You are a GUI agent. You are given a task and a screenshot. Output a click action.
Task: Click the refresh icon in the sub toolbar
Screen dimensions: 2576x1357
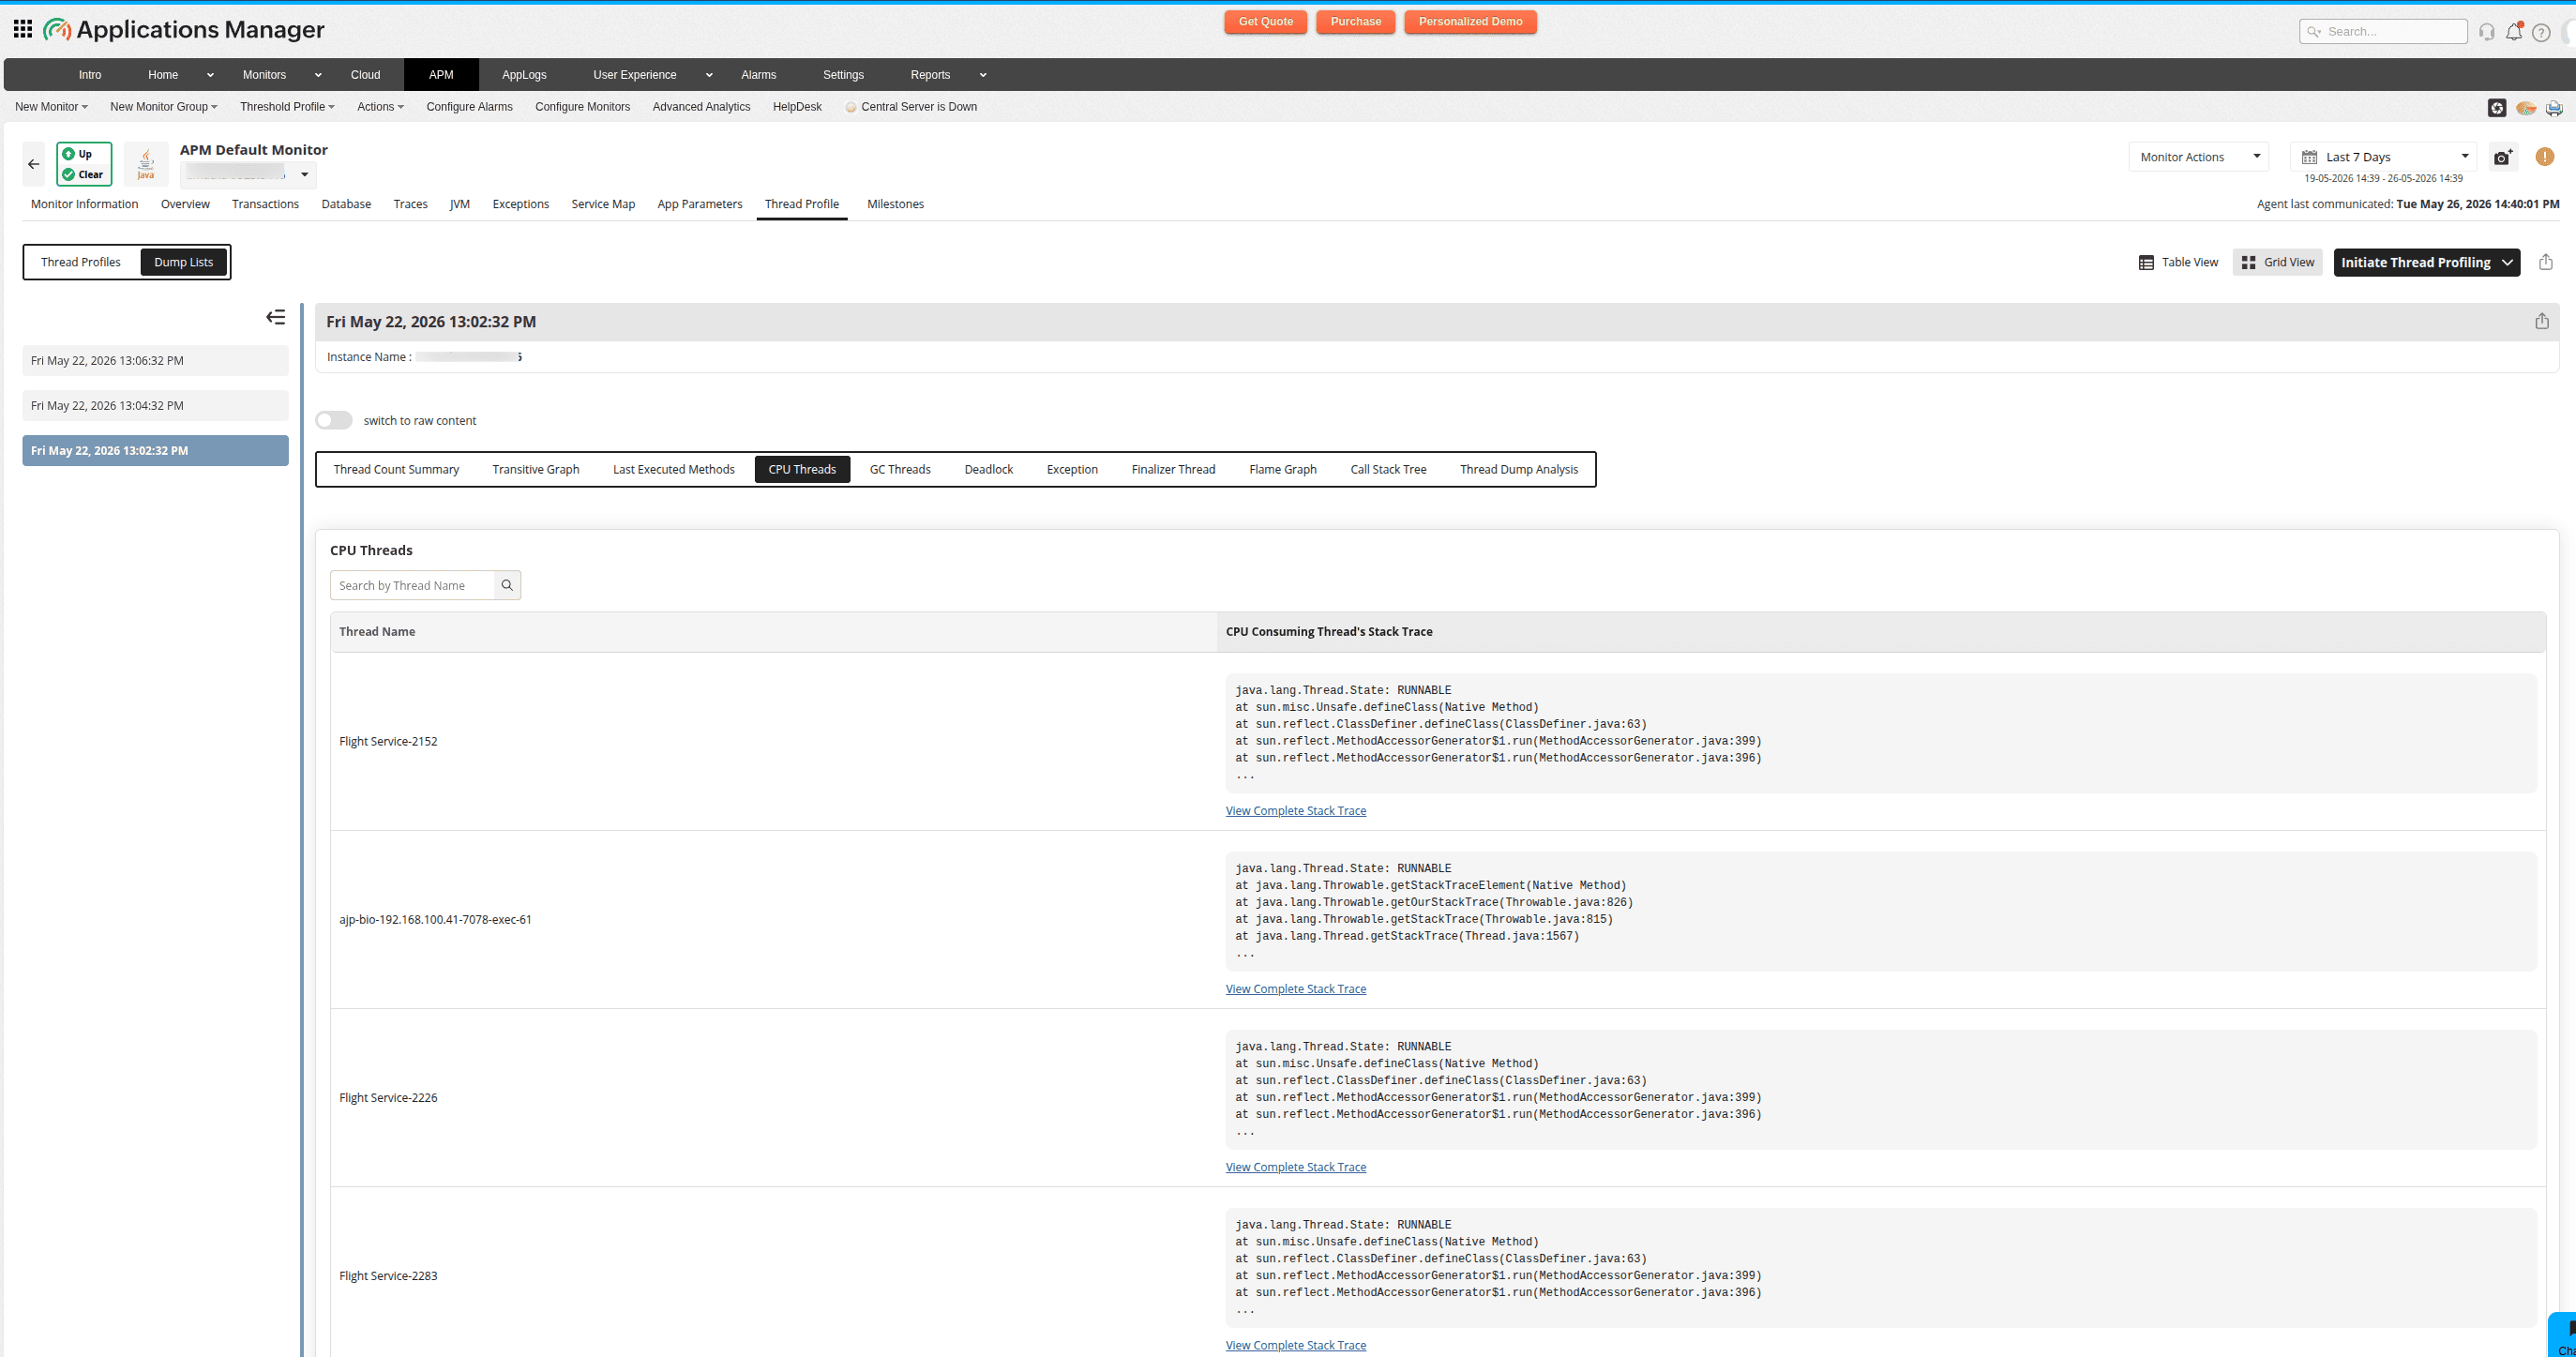(2497, 107)
